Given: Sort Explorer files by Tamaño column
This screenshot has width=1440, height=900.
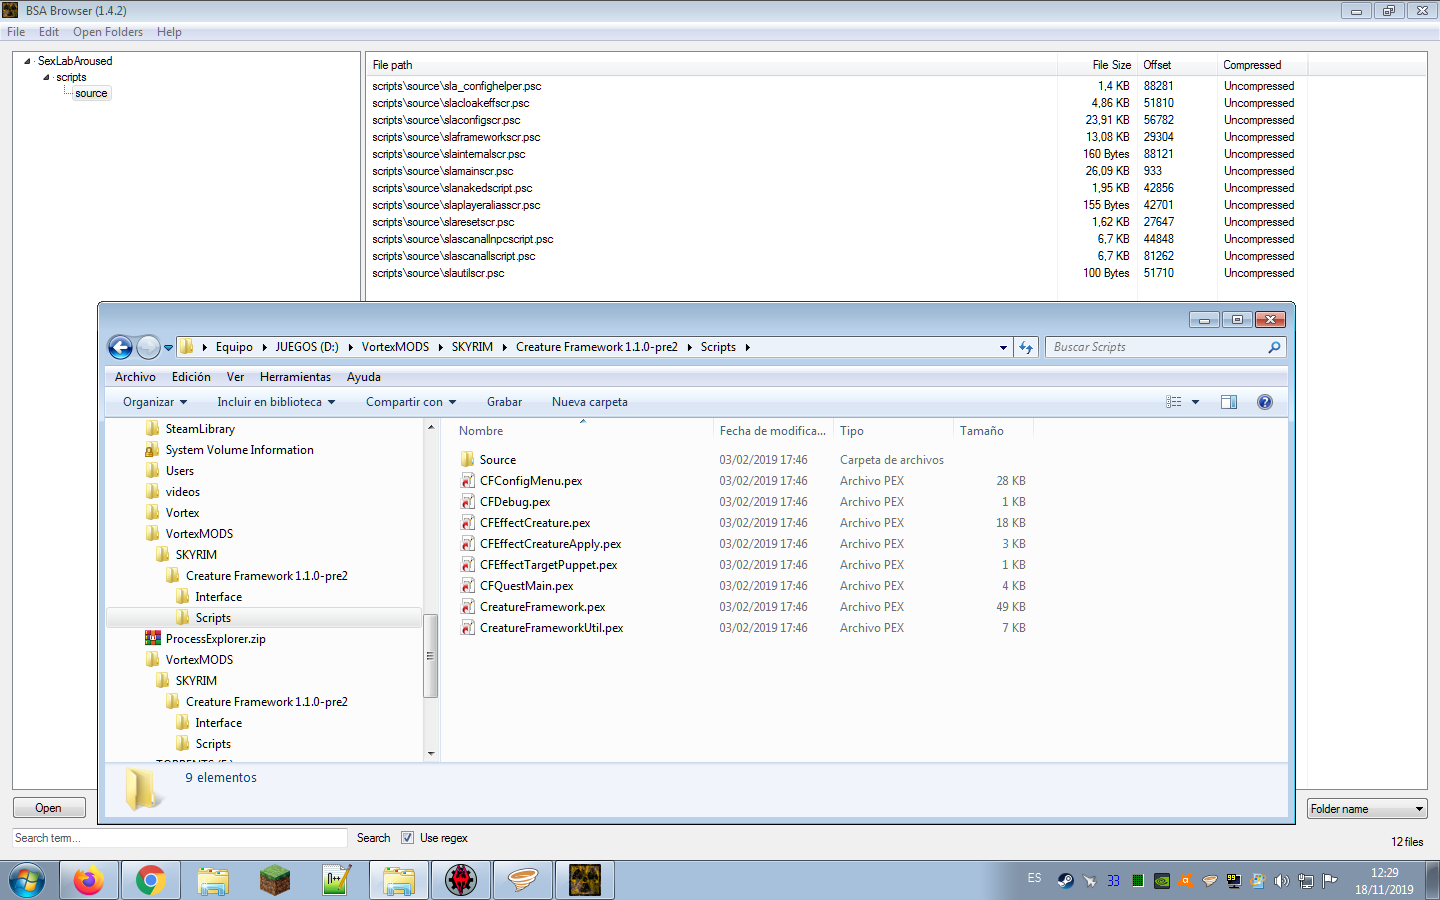Looking at the screenshot, I should coord(993,431).
